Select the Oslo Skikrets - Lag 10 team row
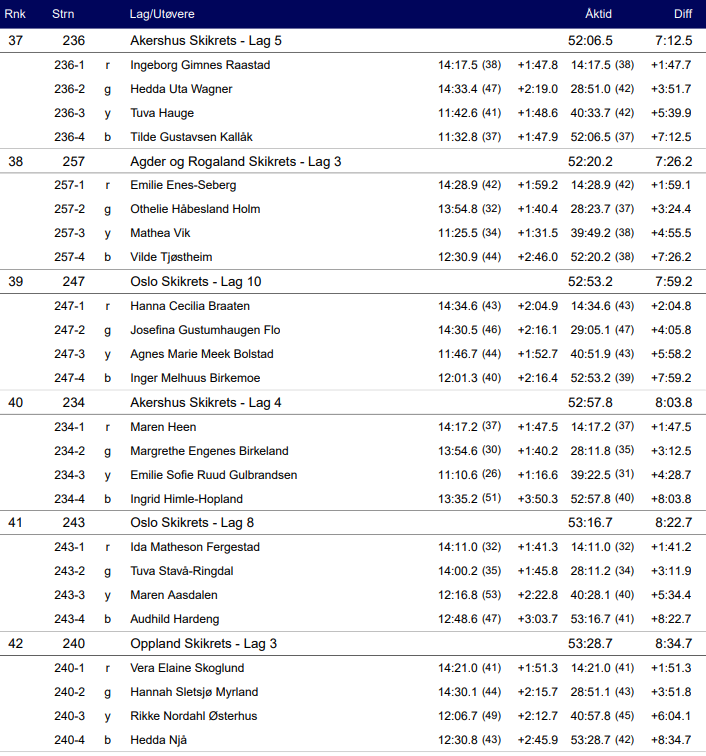The width and height of the screenshot is (706, 756). click(190, 282)
